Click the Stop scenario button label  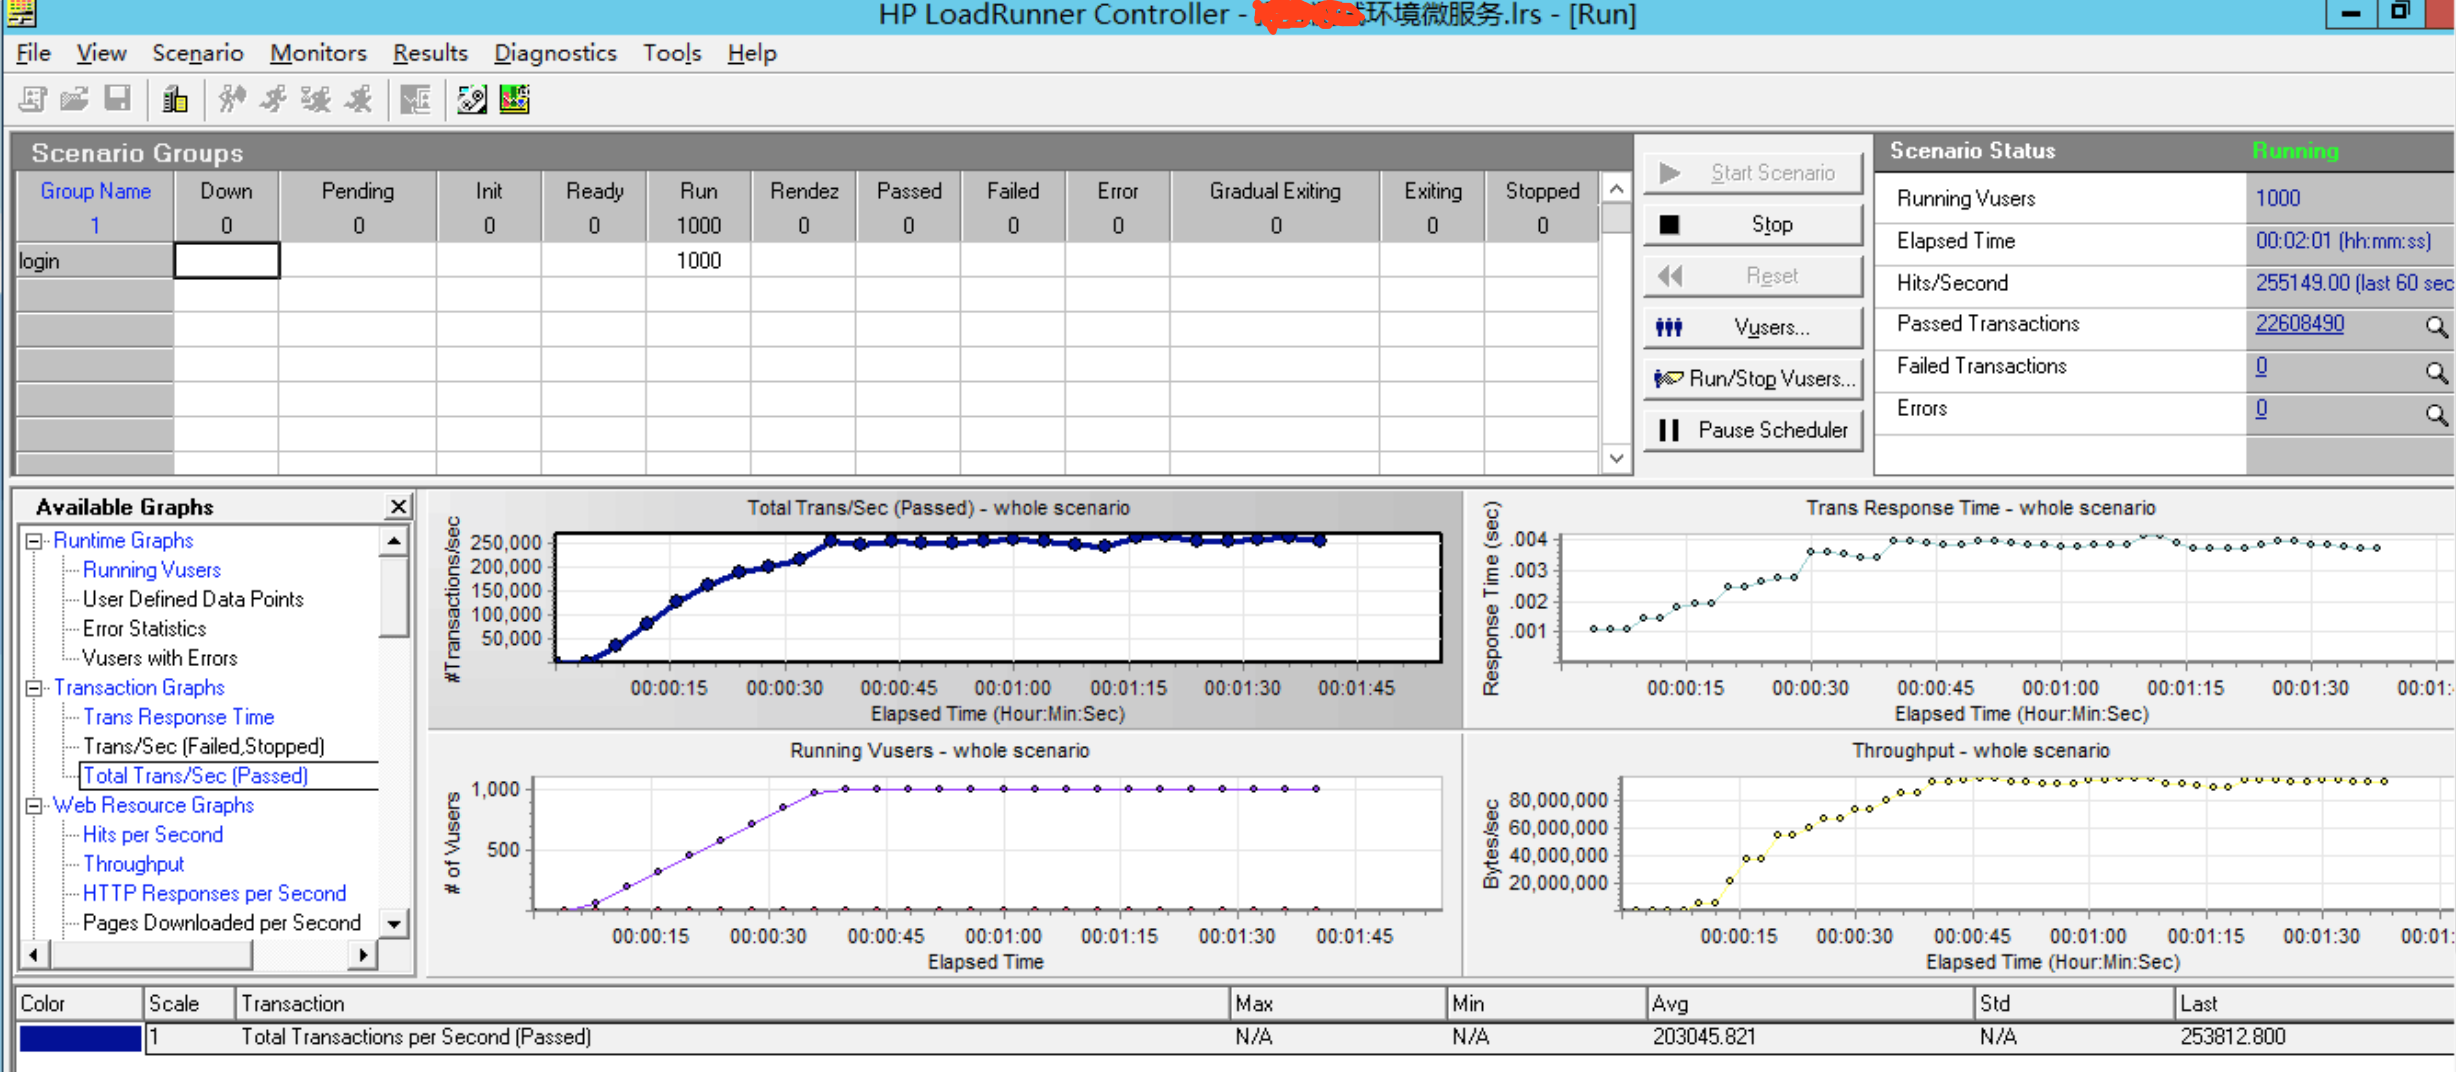coord(1772,224)
